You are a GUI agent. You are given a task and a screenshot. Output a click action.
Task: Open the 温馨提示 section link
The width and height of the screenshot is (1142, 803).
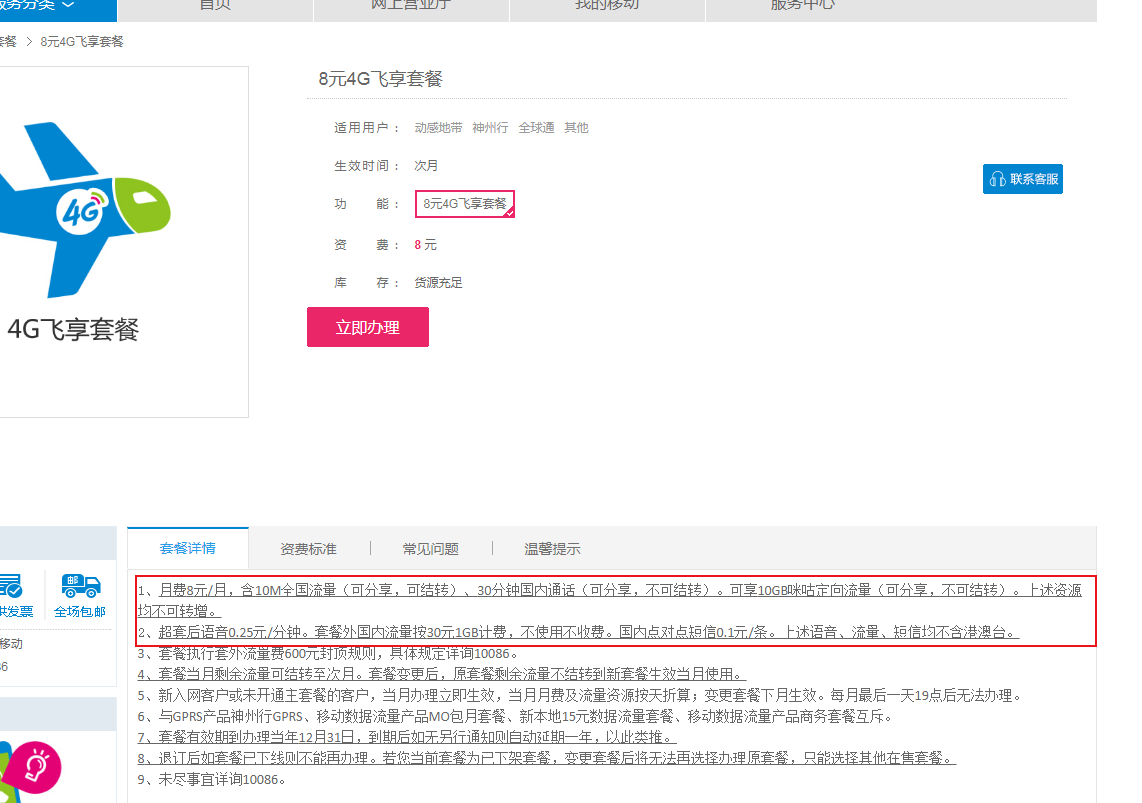tap(551, 548)
